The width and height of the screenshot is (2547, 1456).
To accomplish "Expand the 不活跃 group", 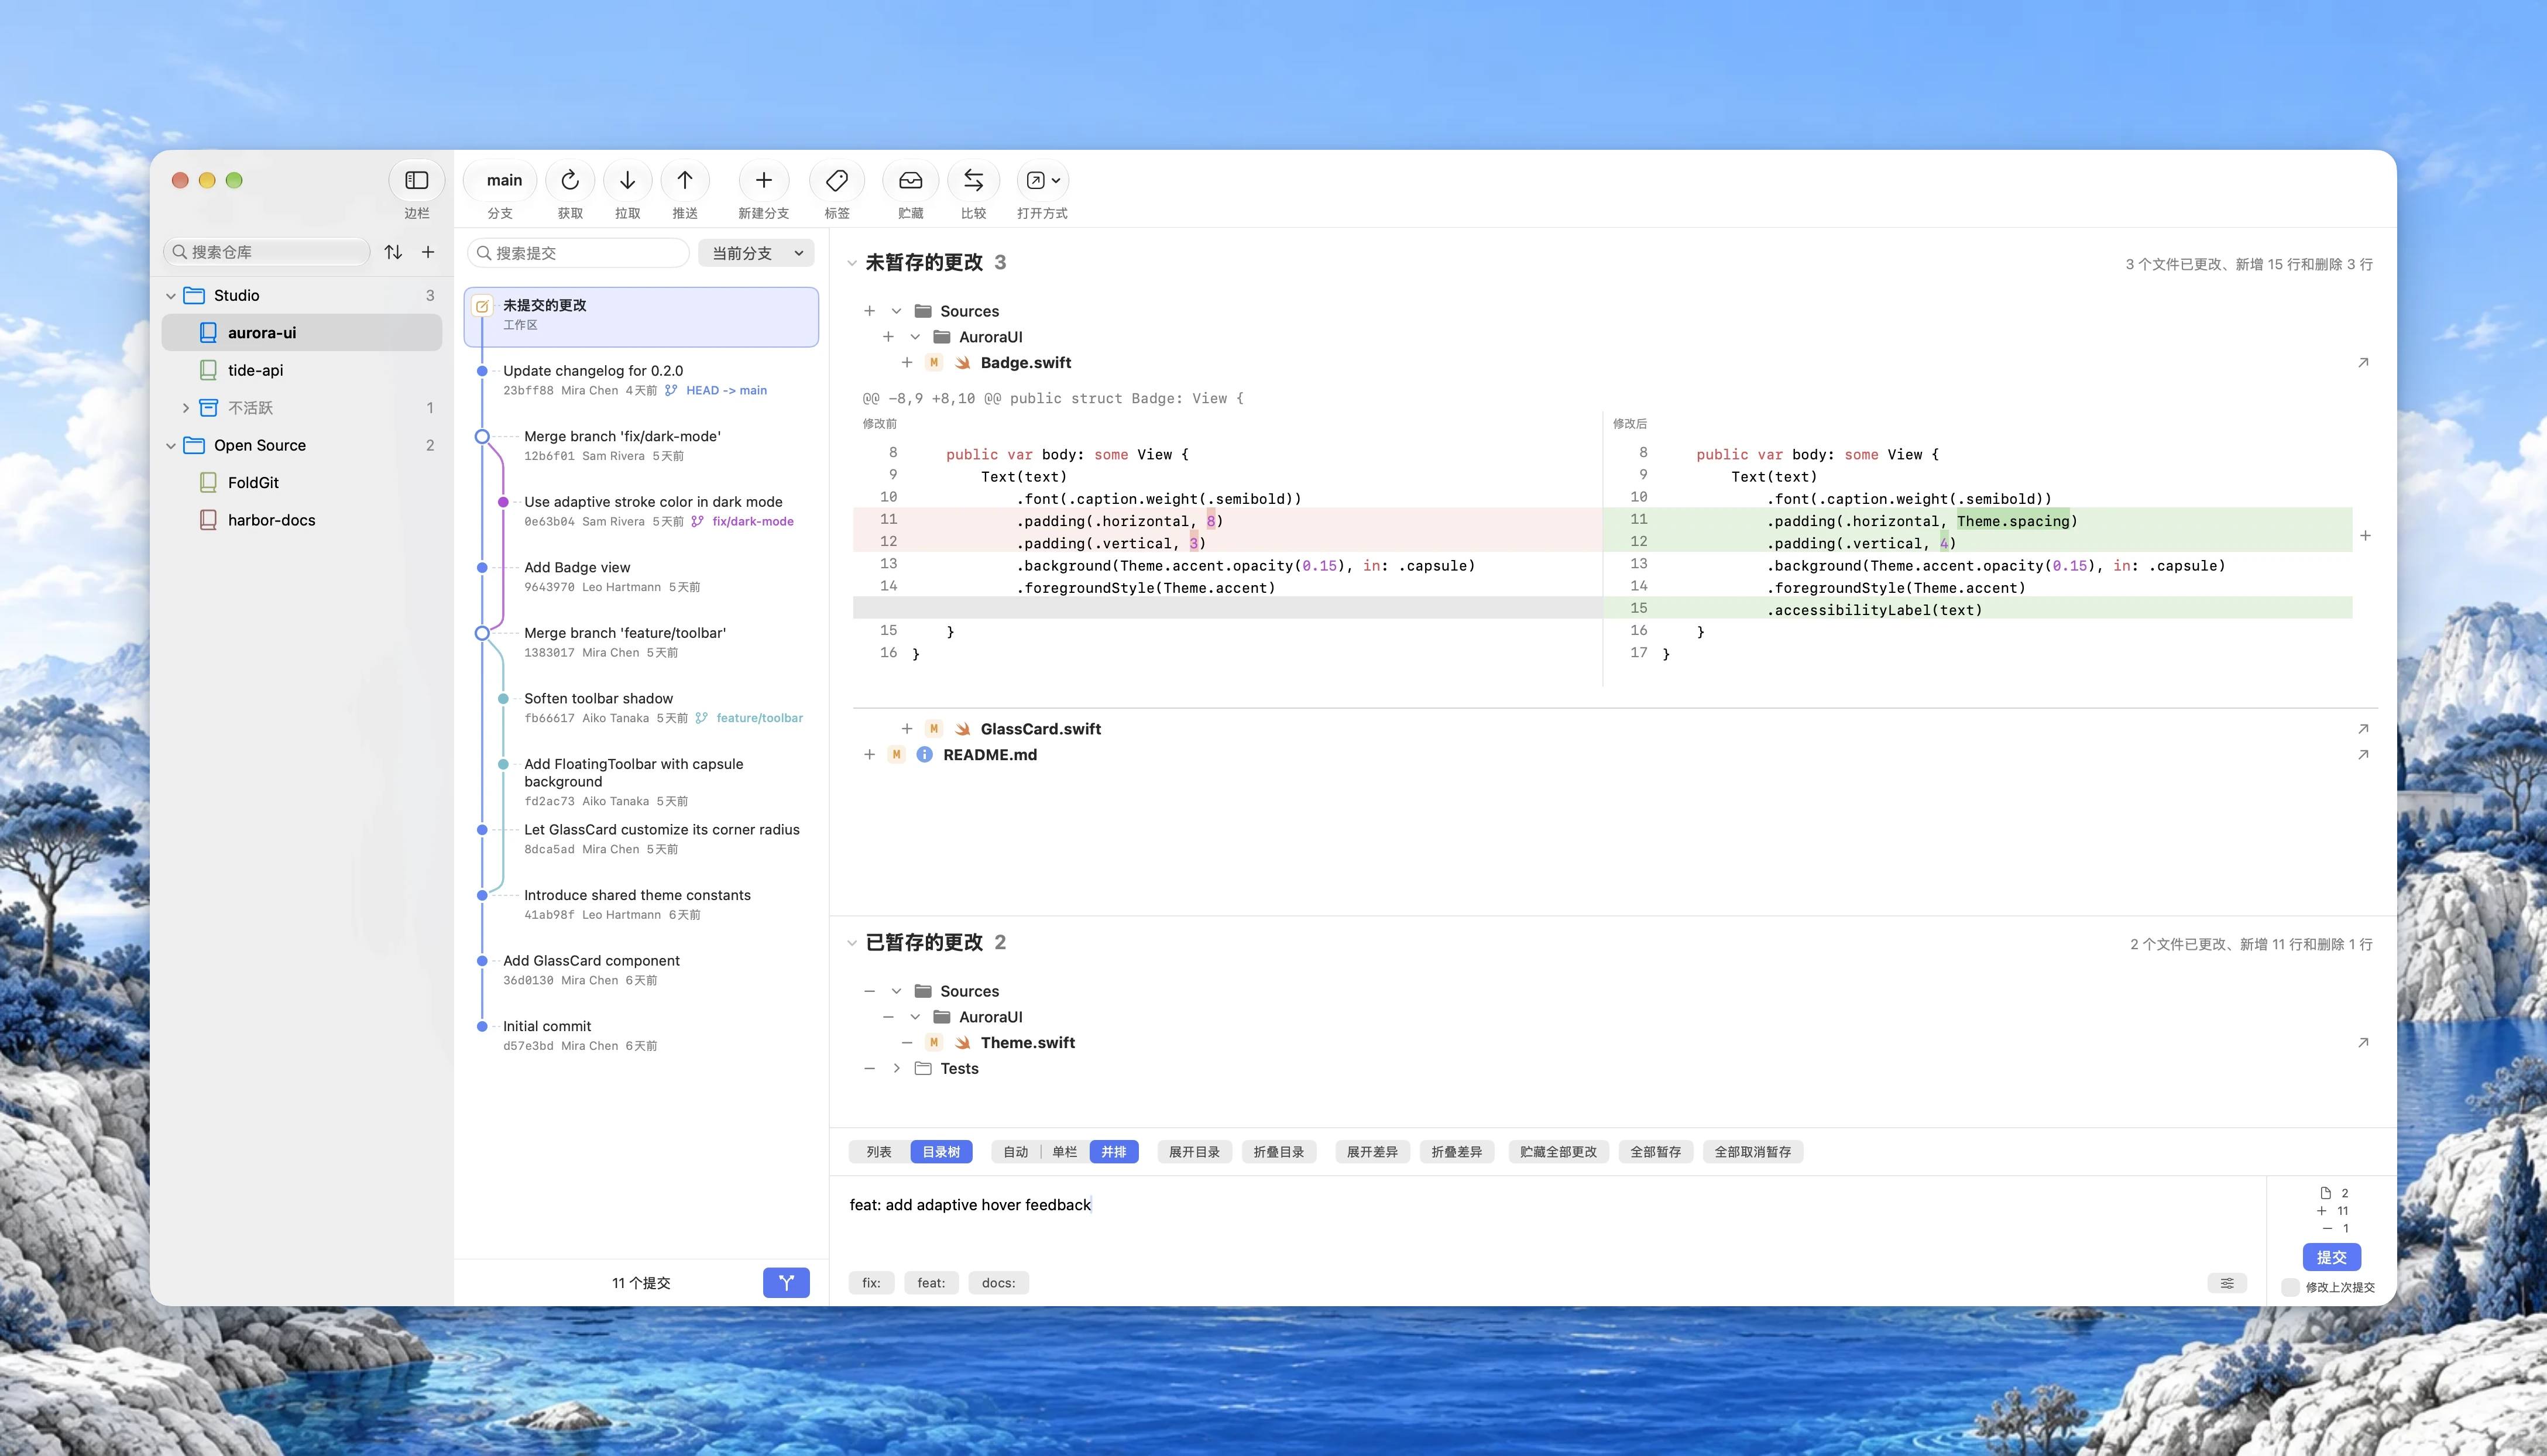I will 185,407.
